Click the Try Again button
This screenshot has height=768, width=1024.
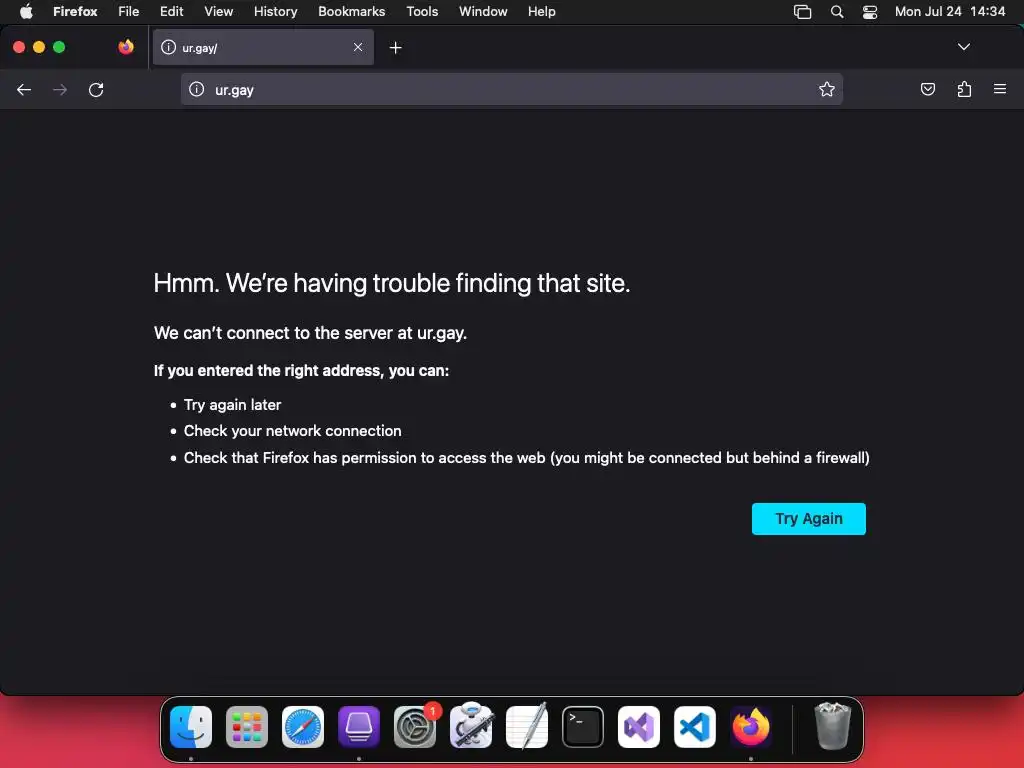point(808,519)
